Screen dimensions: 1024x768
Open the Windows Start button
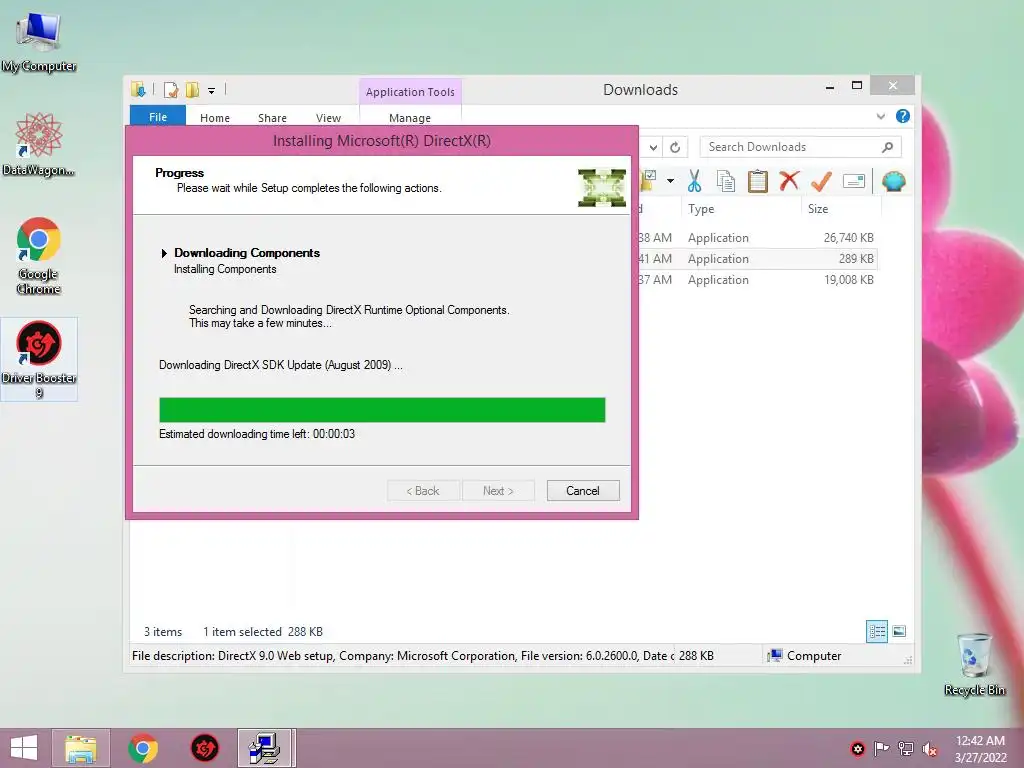tap(24, 748)
